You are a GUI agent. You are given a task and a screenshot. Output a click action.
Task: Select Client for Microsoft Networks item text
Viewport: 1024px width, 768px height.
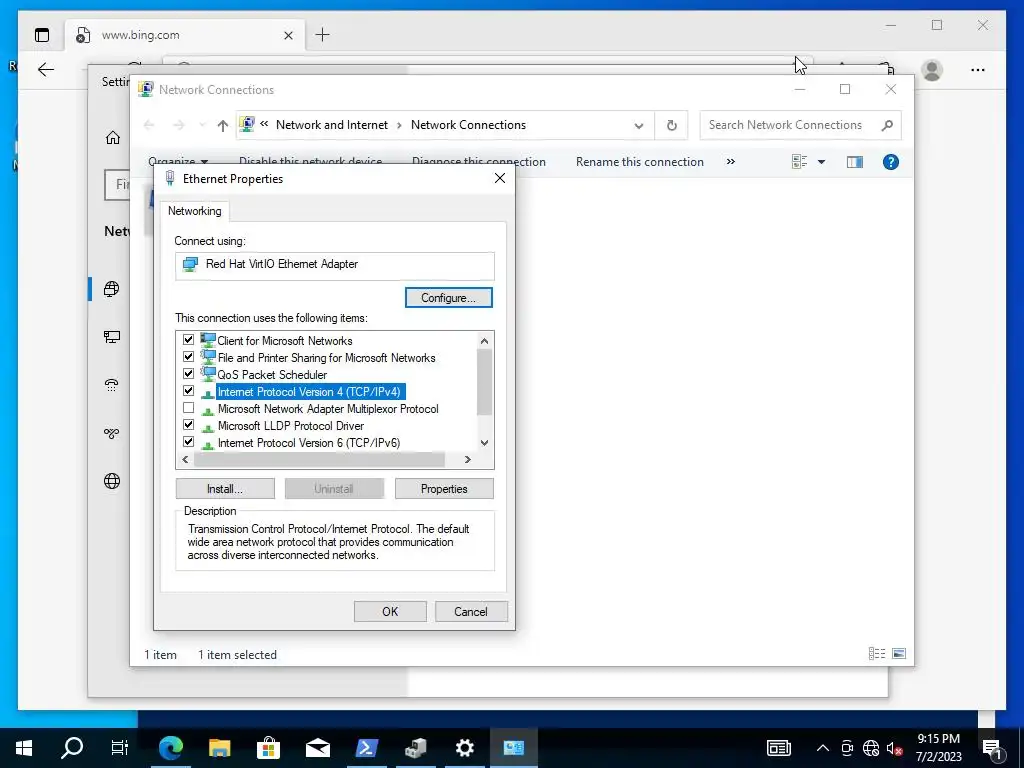[x=285, y=341]
